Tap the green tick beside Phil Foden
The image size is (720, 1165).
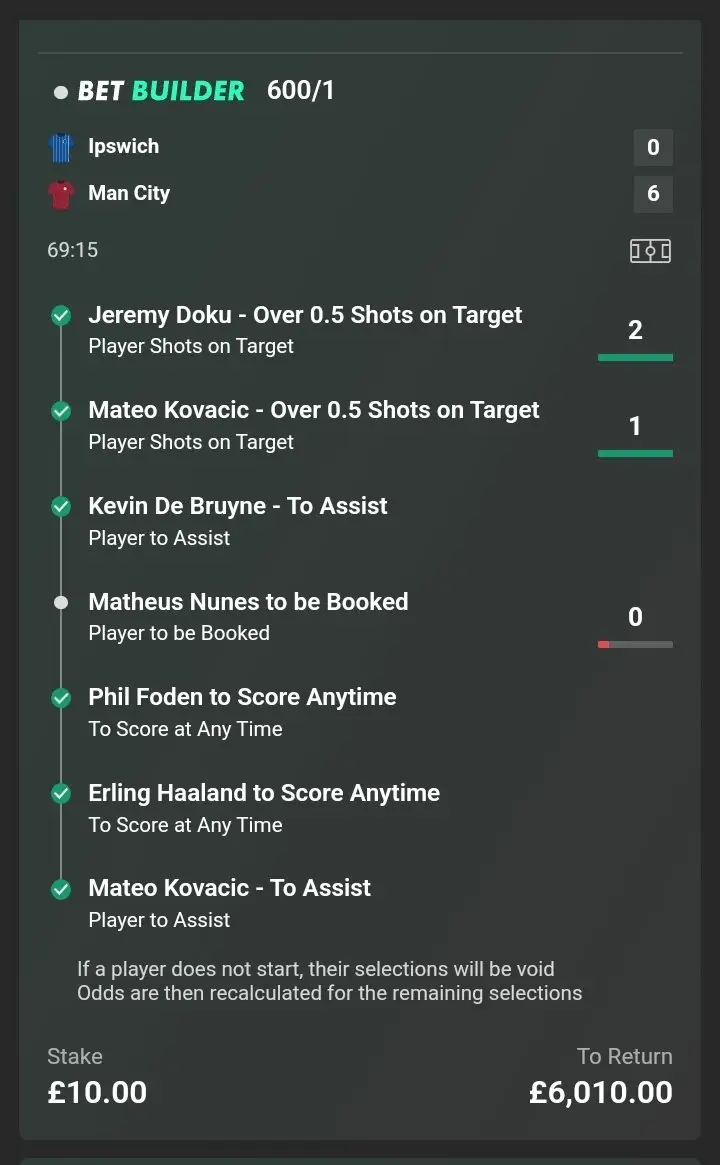pos(61,698)
